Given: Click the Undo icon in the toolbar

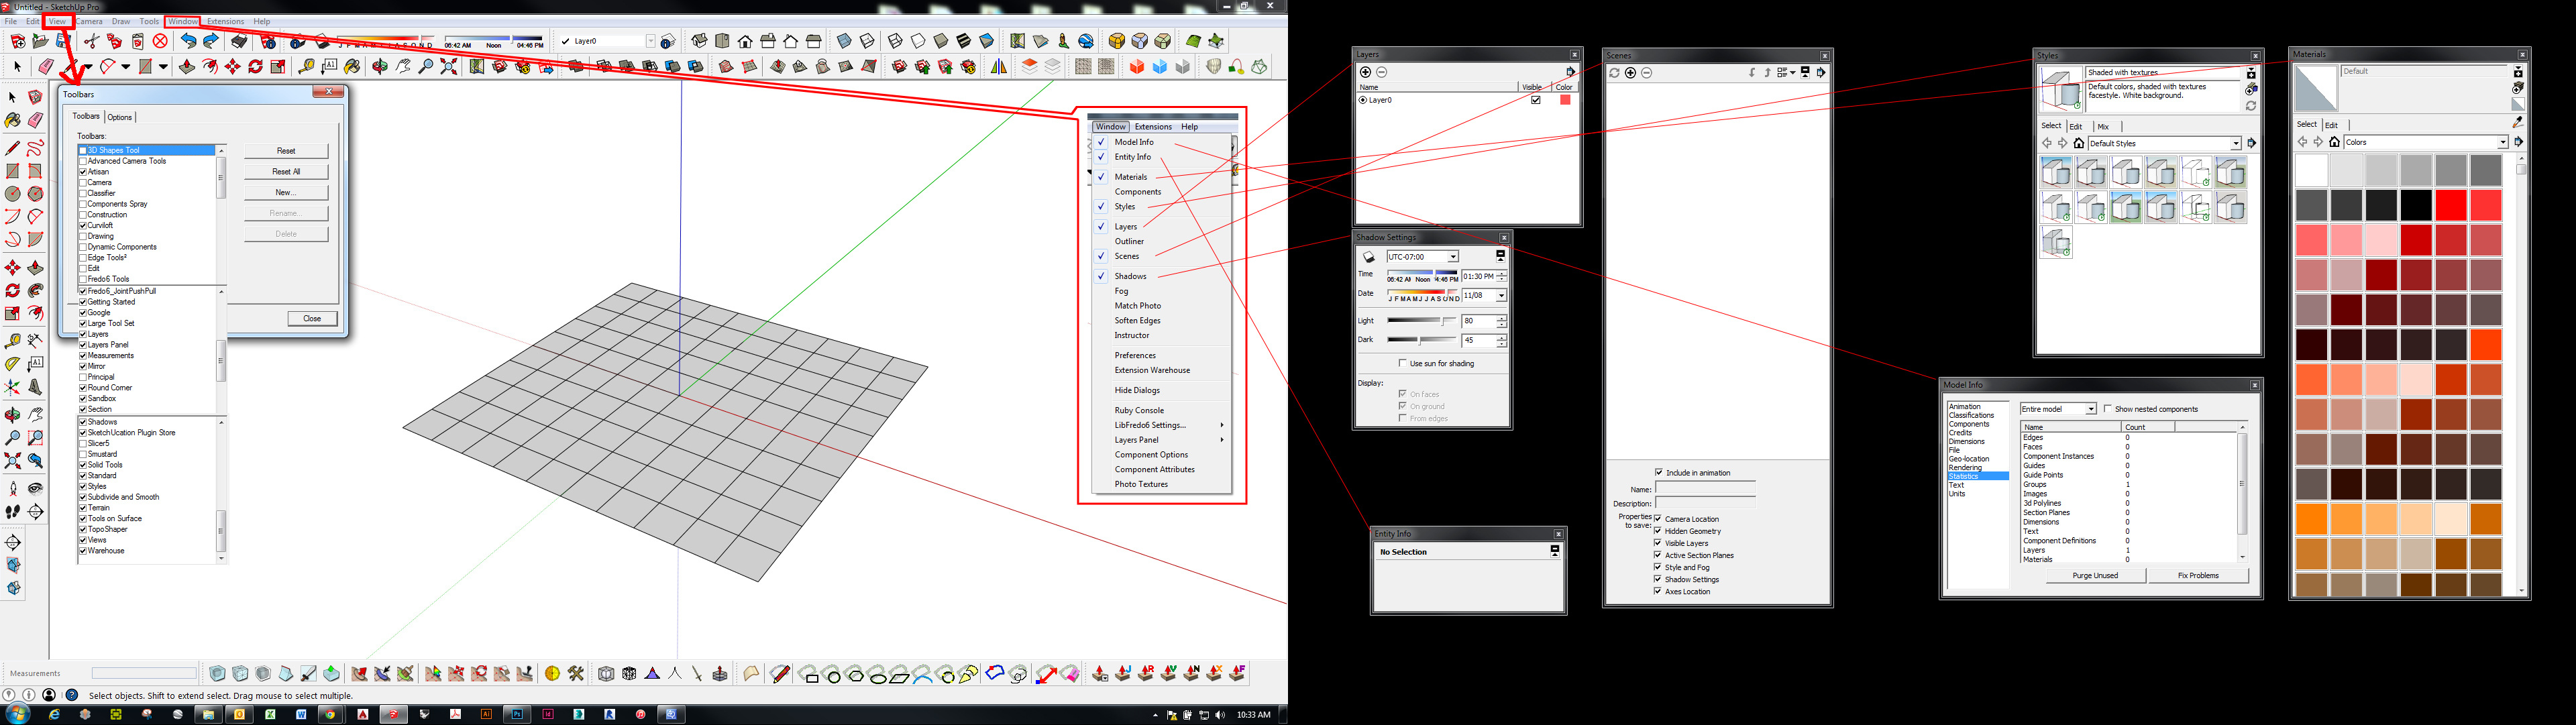Looking at the screenshot, I should tap(188, 42).
